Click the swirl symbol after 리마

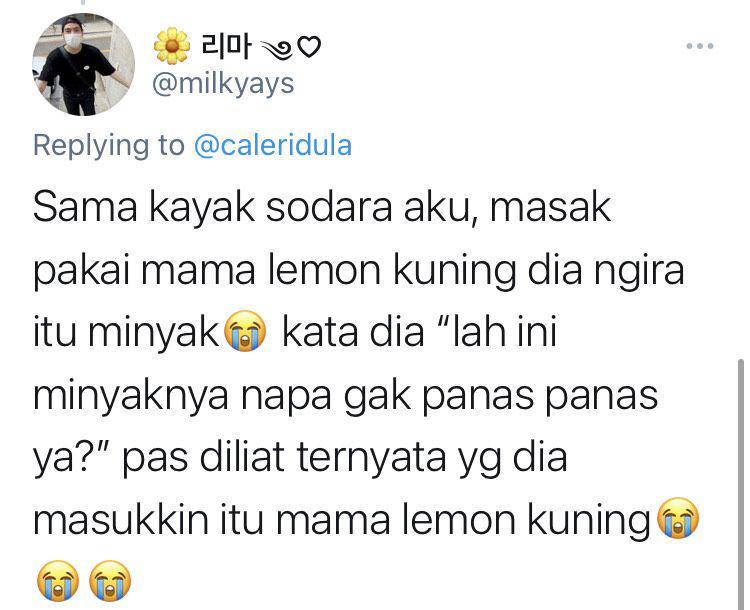(x=276, y=47)
